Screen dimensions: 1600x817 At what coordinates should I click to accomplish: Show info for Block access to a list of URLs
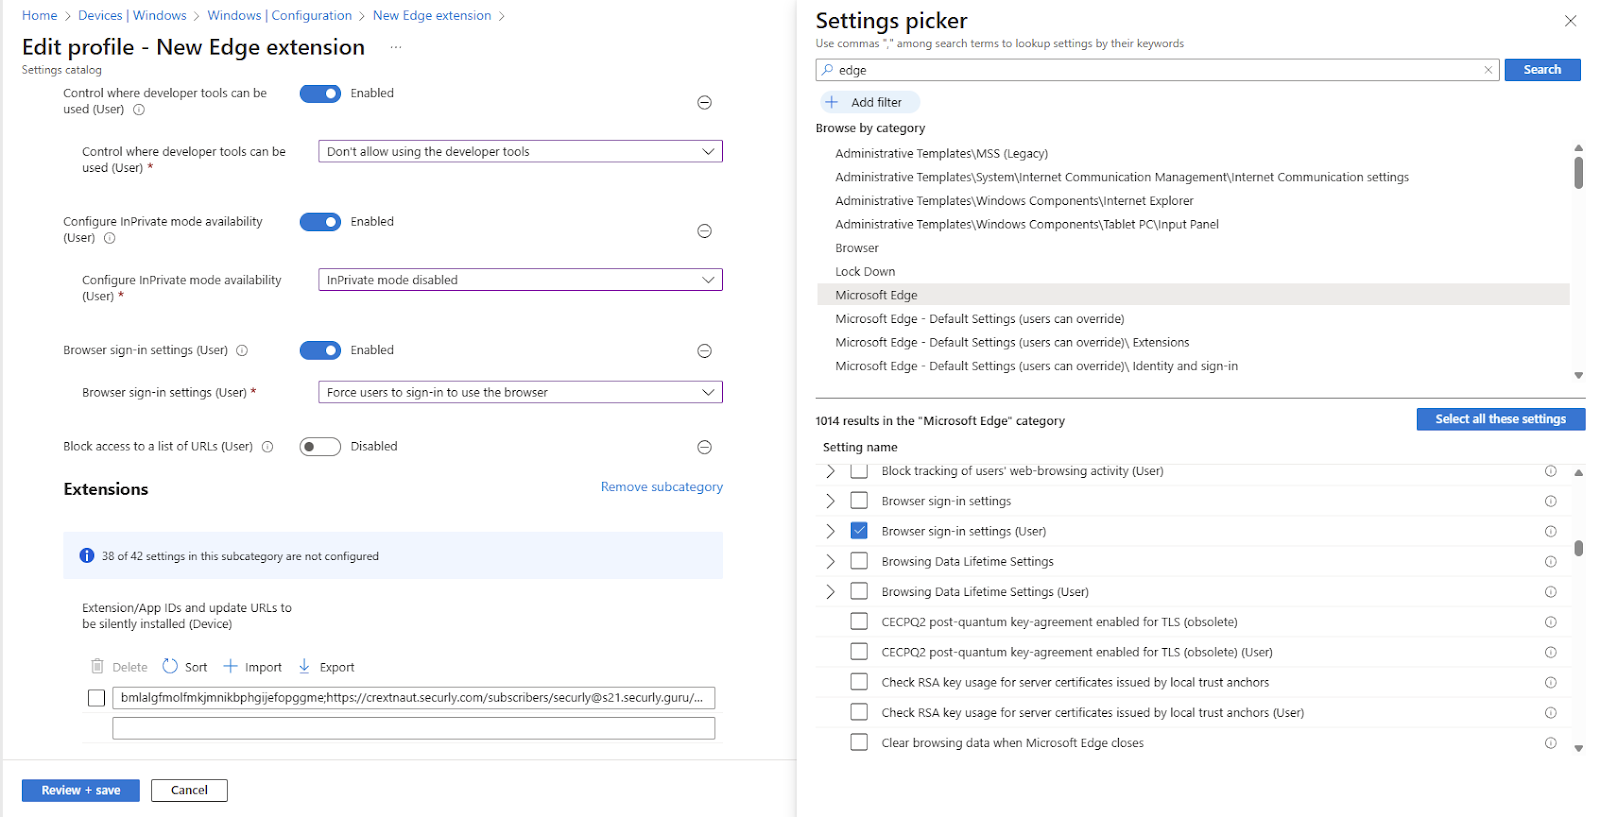(267, 447)
